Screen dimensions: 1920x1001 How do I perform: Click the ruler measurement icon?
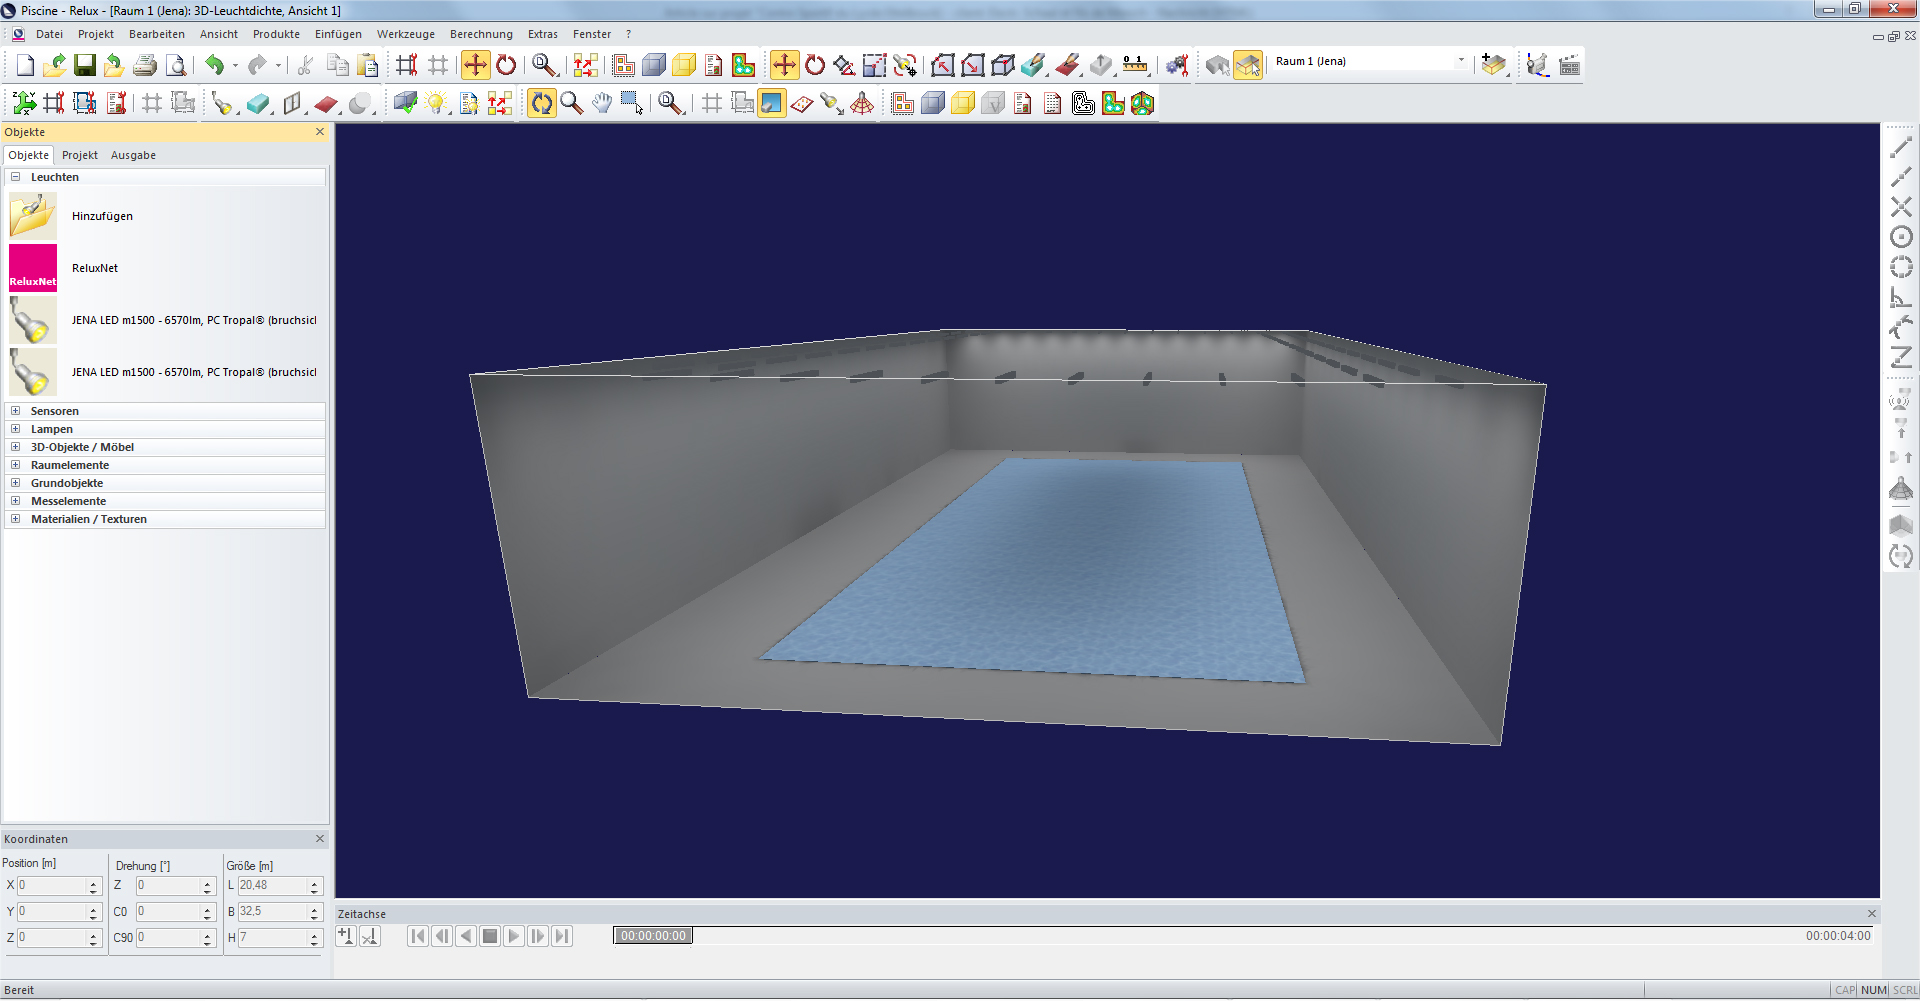(1135, 66)
